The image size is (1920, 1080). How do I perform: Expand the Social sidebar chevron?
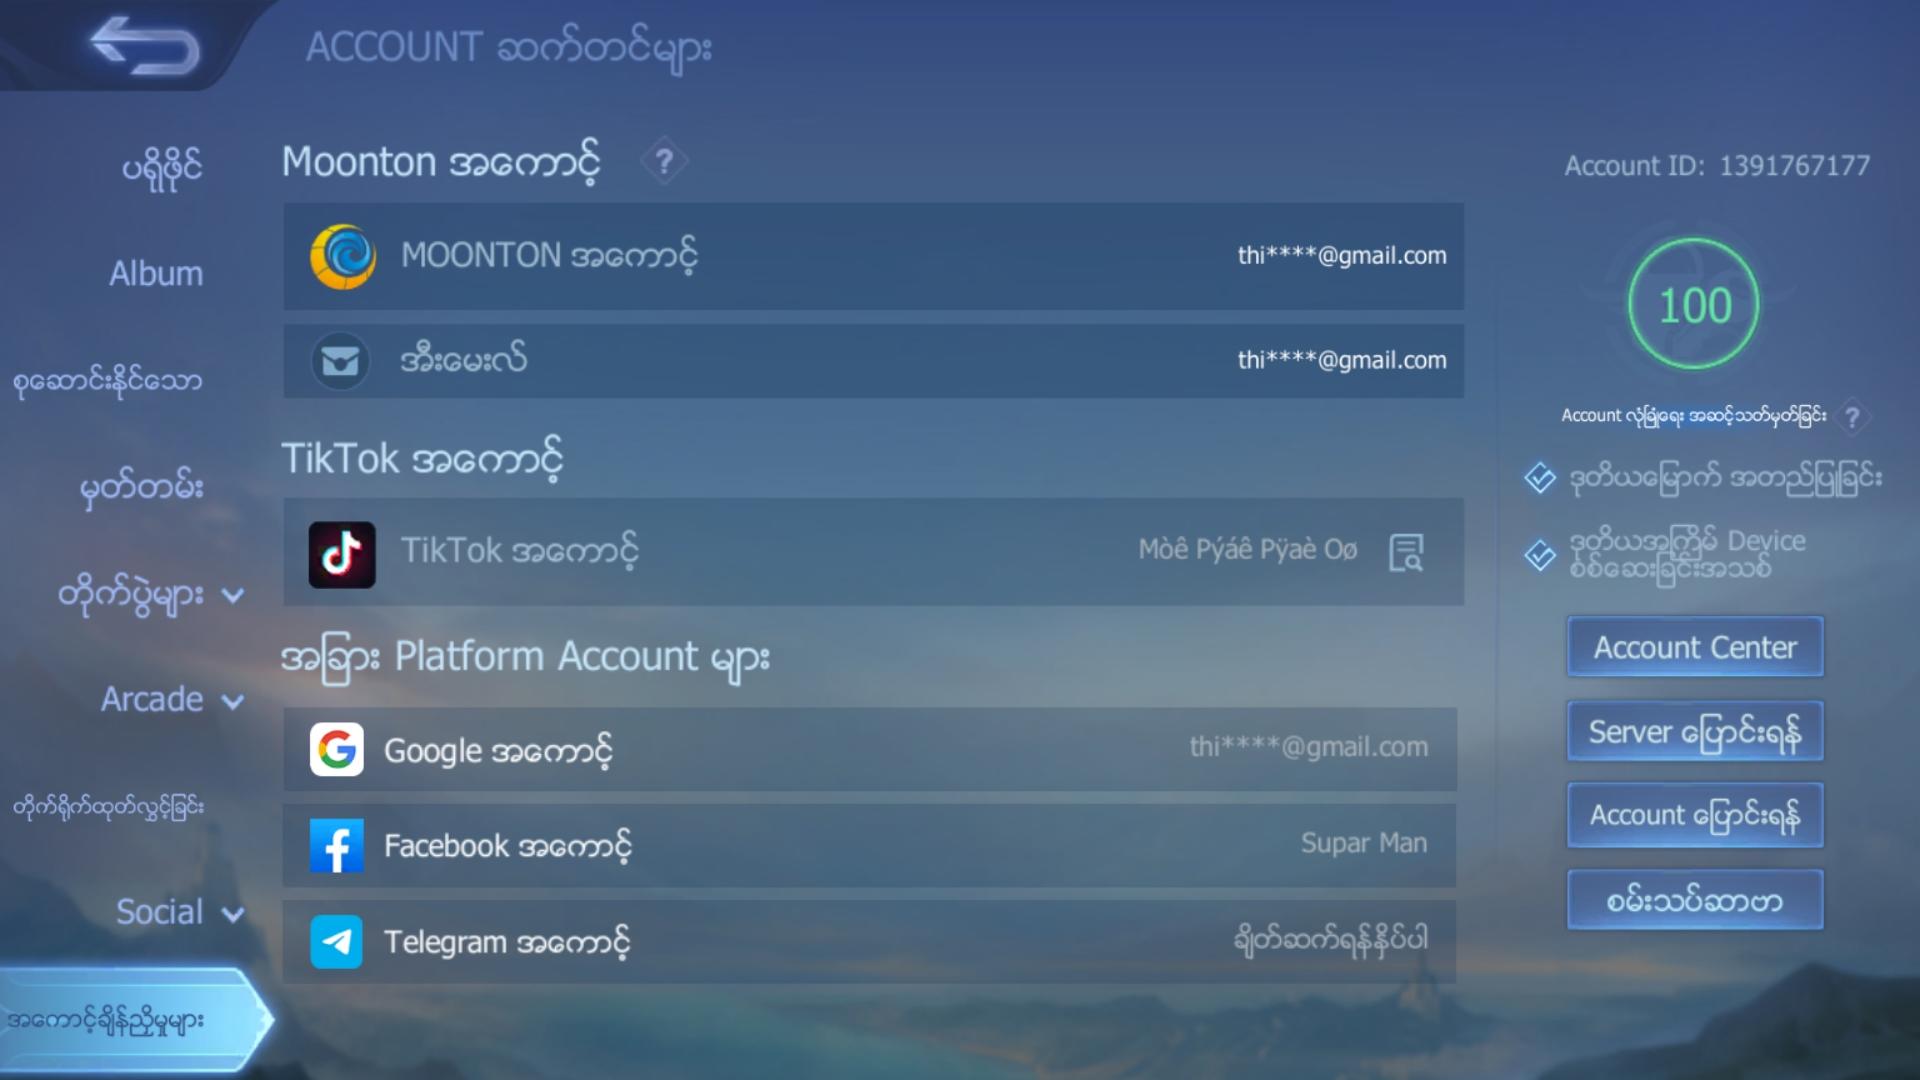[x=232, y=914]
